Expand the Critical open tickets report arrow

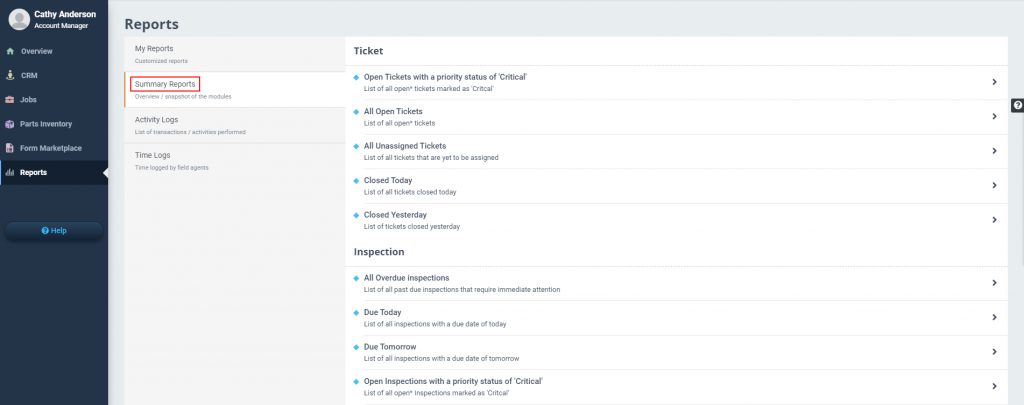[x=994, y=82]
